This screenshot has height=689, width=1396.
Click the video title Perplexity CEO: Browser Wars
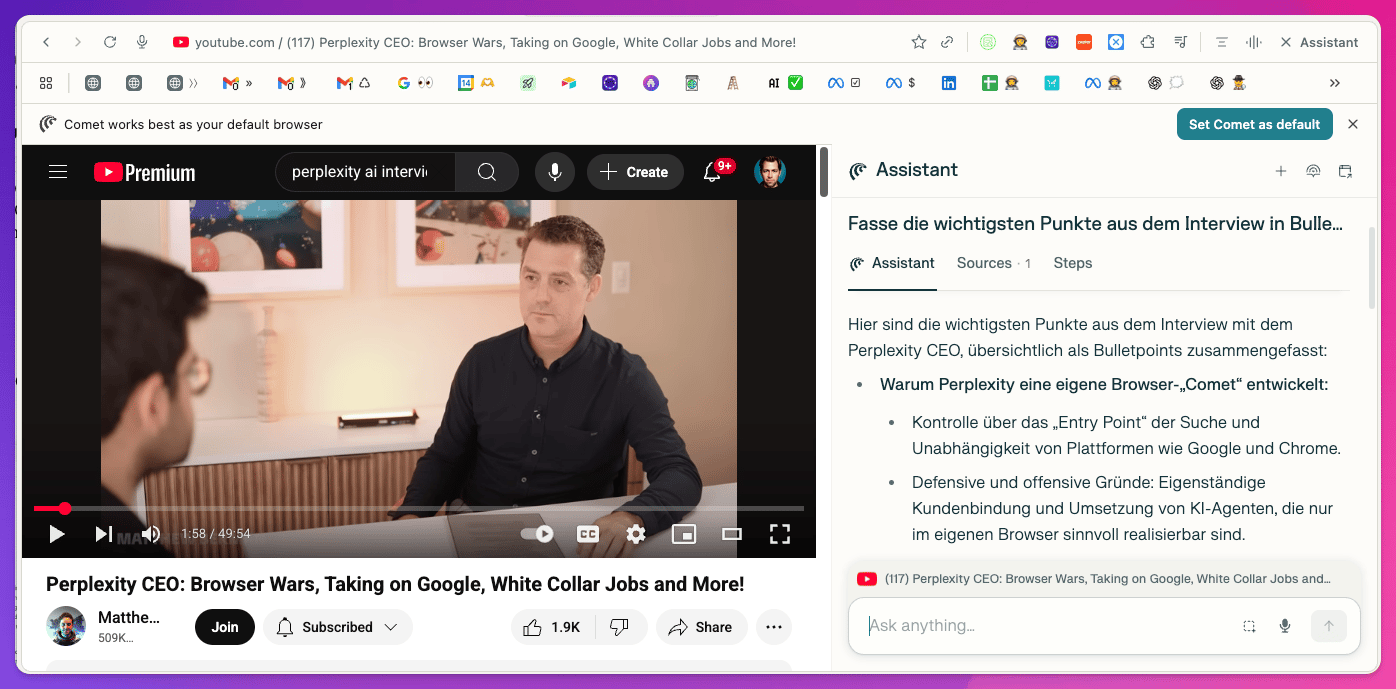(395, 584)
